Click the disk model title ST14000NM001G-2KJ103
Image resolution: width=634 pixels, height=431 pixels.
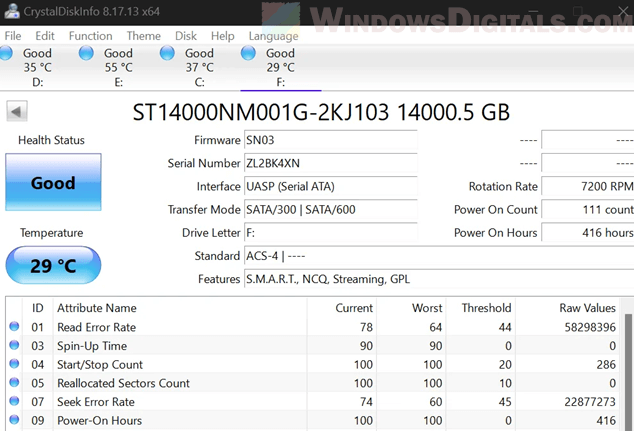pos(261,112)
